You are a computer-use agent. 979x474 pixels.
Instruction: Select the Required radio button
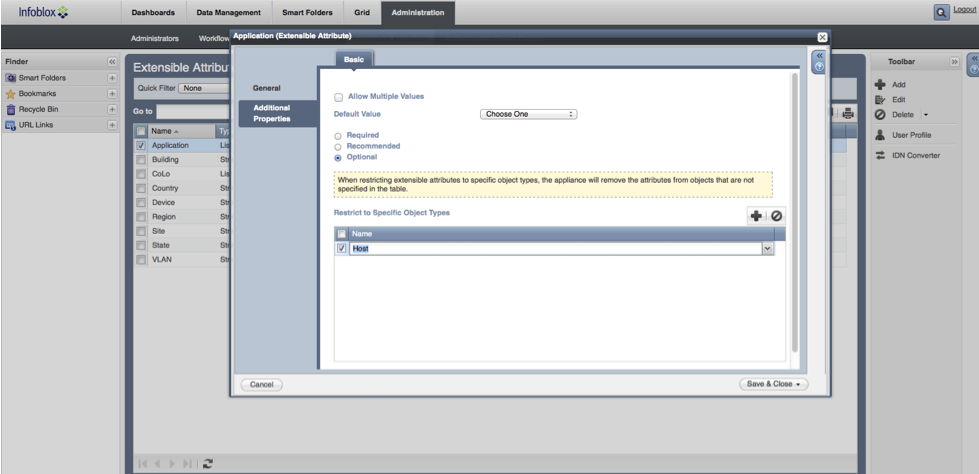point(338,136)
